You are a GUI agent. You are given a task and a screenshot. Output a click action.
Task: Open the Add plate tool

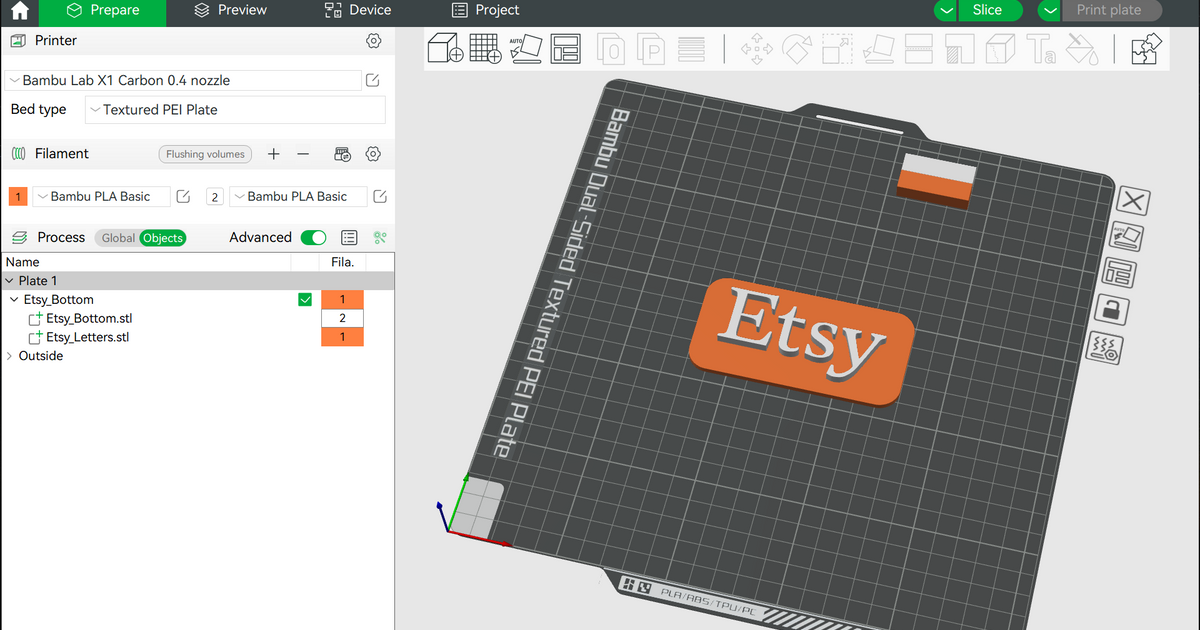(x=486, y=48)
